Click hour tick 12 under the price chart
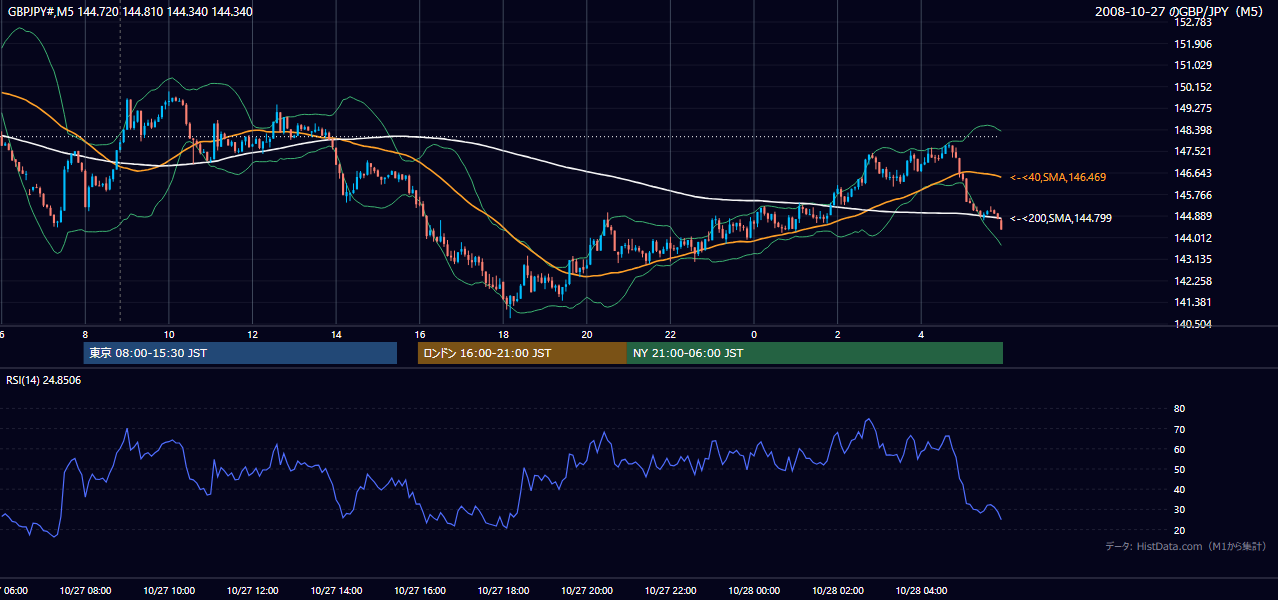This screenshot has width=1278, height=600. (x=252, y=335)
